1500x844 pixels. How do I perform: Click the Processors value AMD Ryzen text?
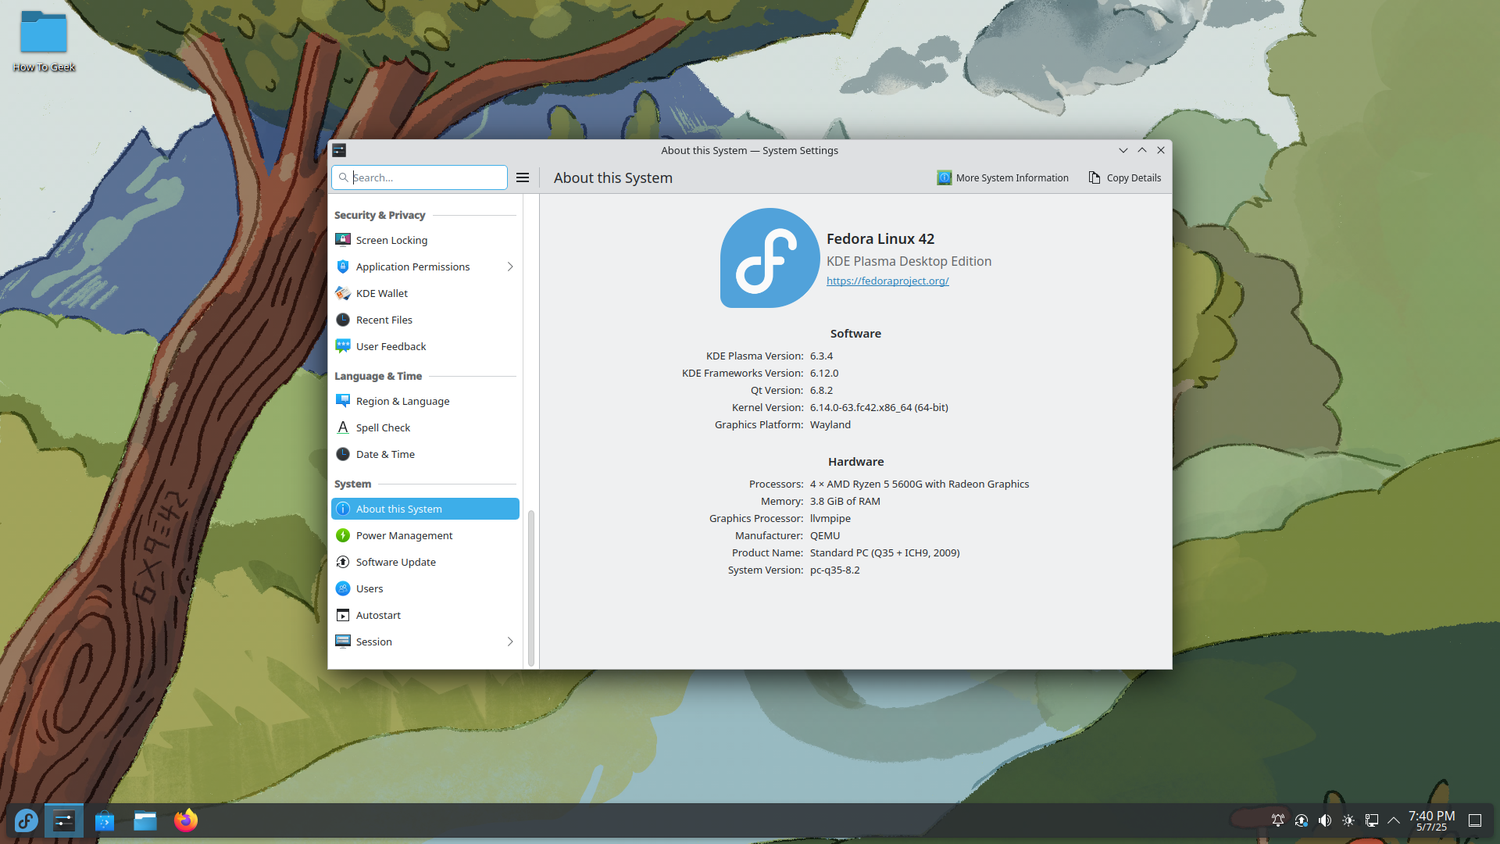coord(919,484)
